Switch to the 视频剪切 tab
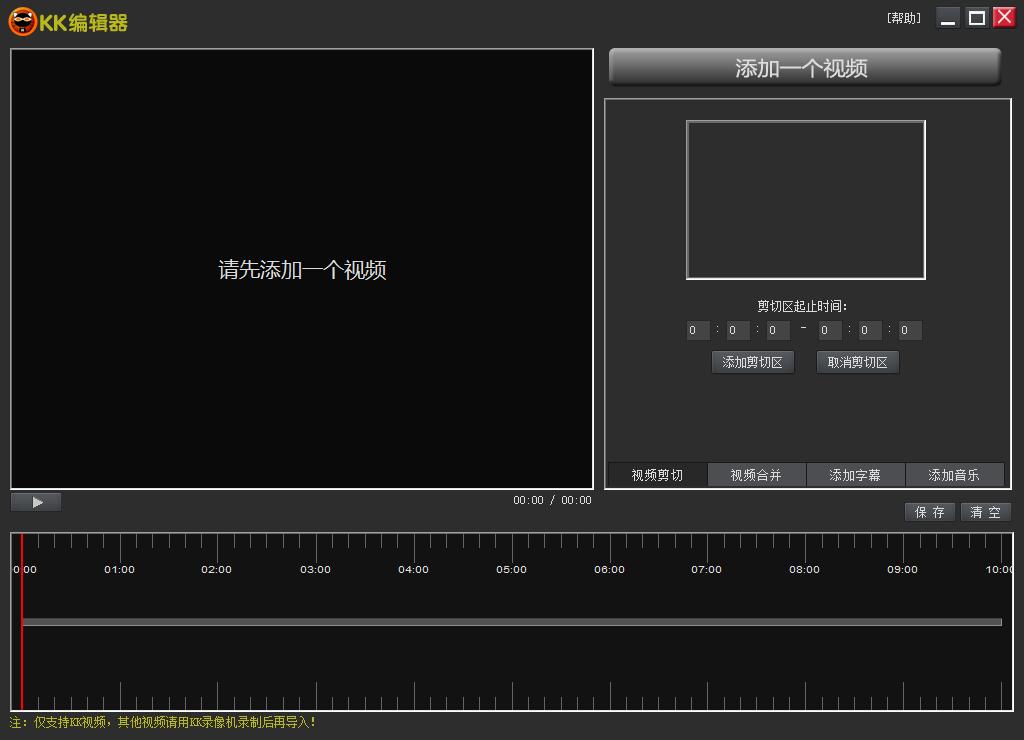Image resolution: width=1024 pixels, height=740 pixels. pos(657,475)
